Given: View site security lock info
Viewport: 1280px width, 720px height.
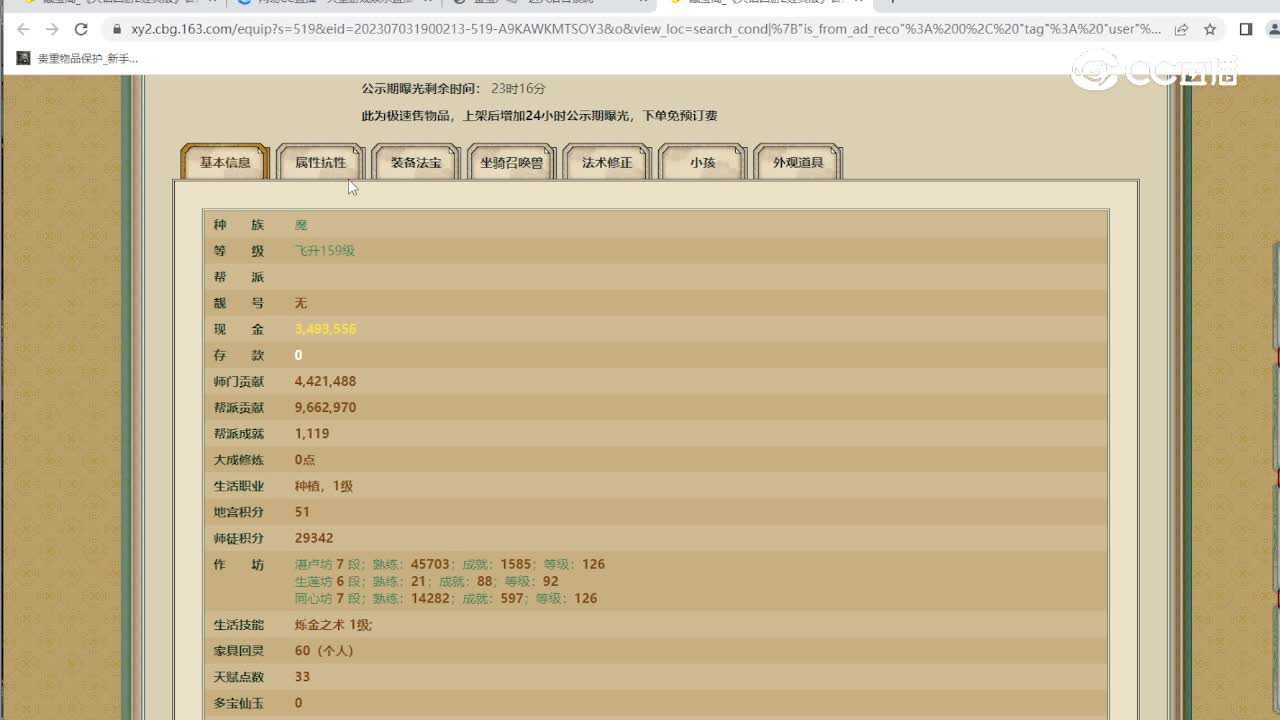Looking at the screenshot, I should point(115,30).
